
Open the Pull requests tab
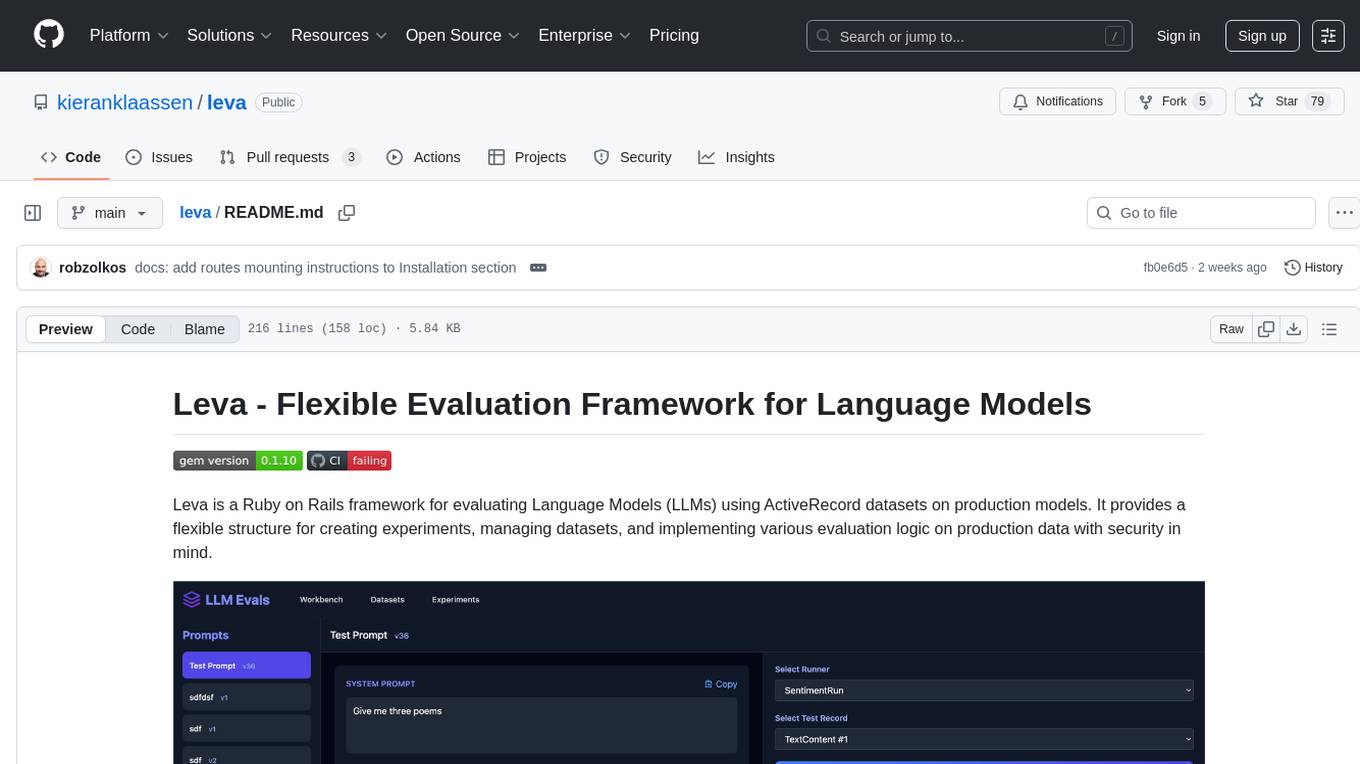click(x=290, y=157)
